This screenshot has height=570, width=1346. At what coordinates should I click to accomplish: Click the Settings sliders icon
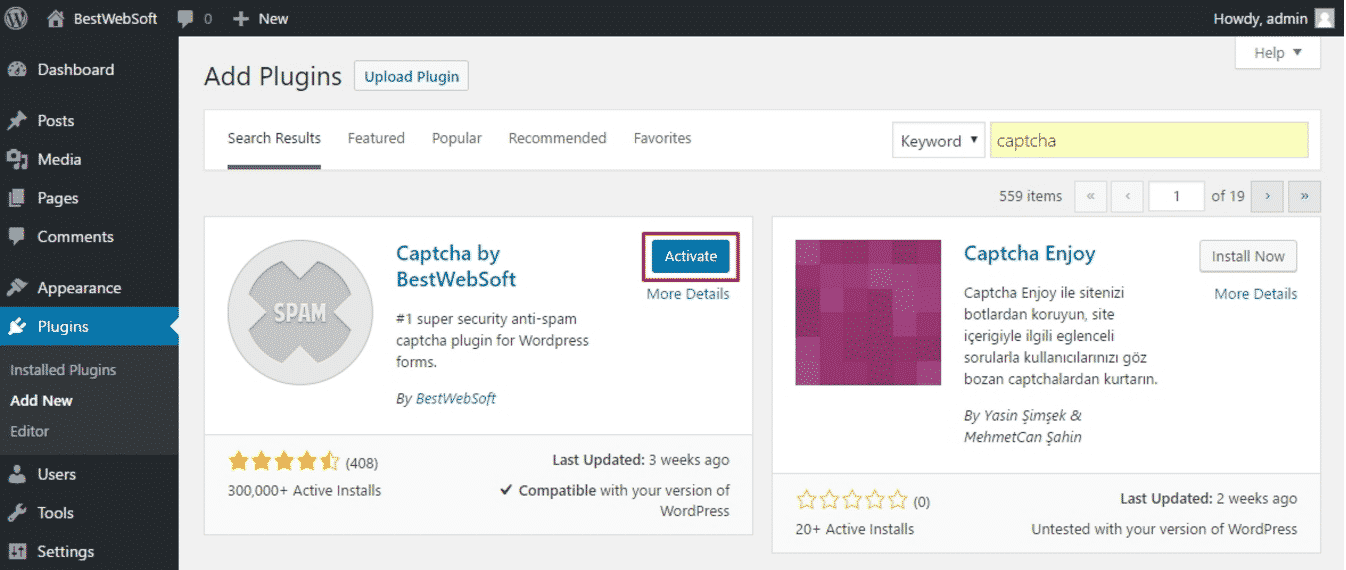17,552
